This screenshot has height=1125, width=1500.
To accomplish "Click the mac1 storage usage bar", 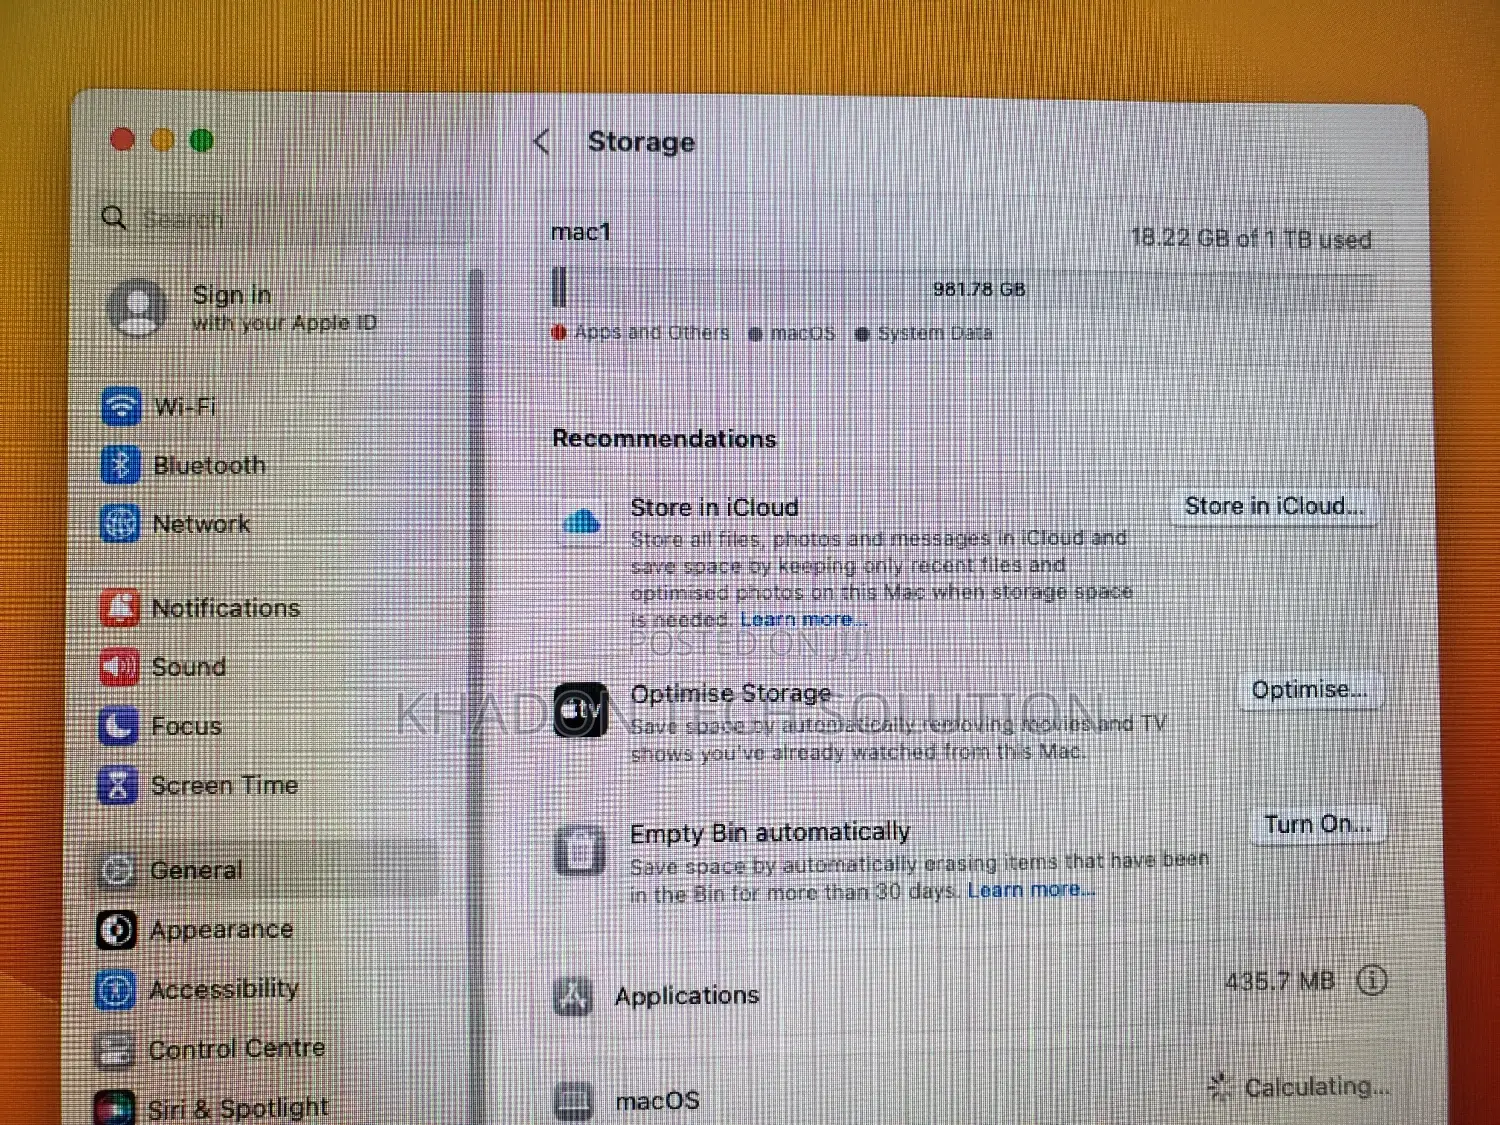I will pyautogui.click(x=965, y=288).
